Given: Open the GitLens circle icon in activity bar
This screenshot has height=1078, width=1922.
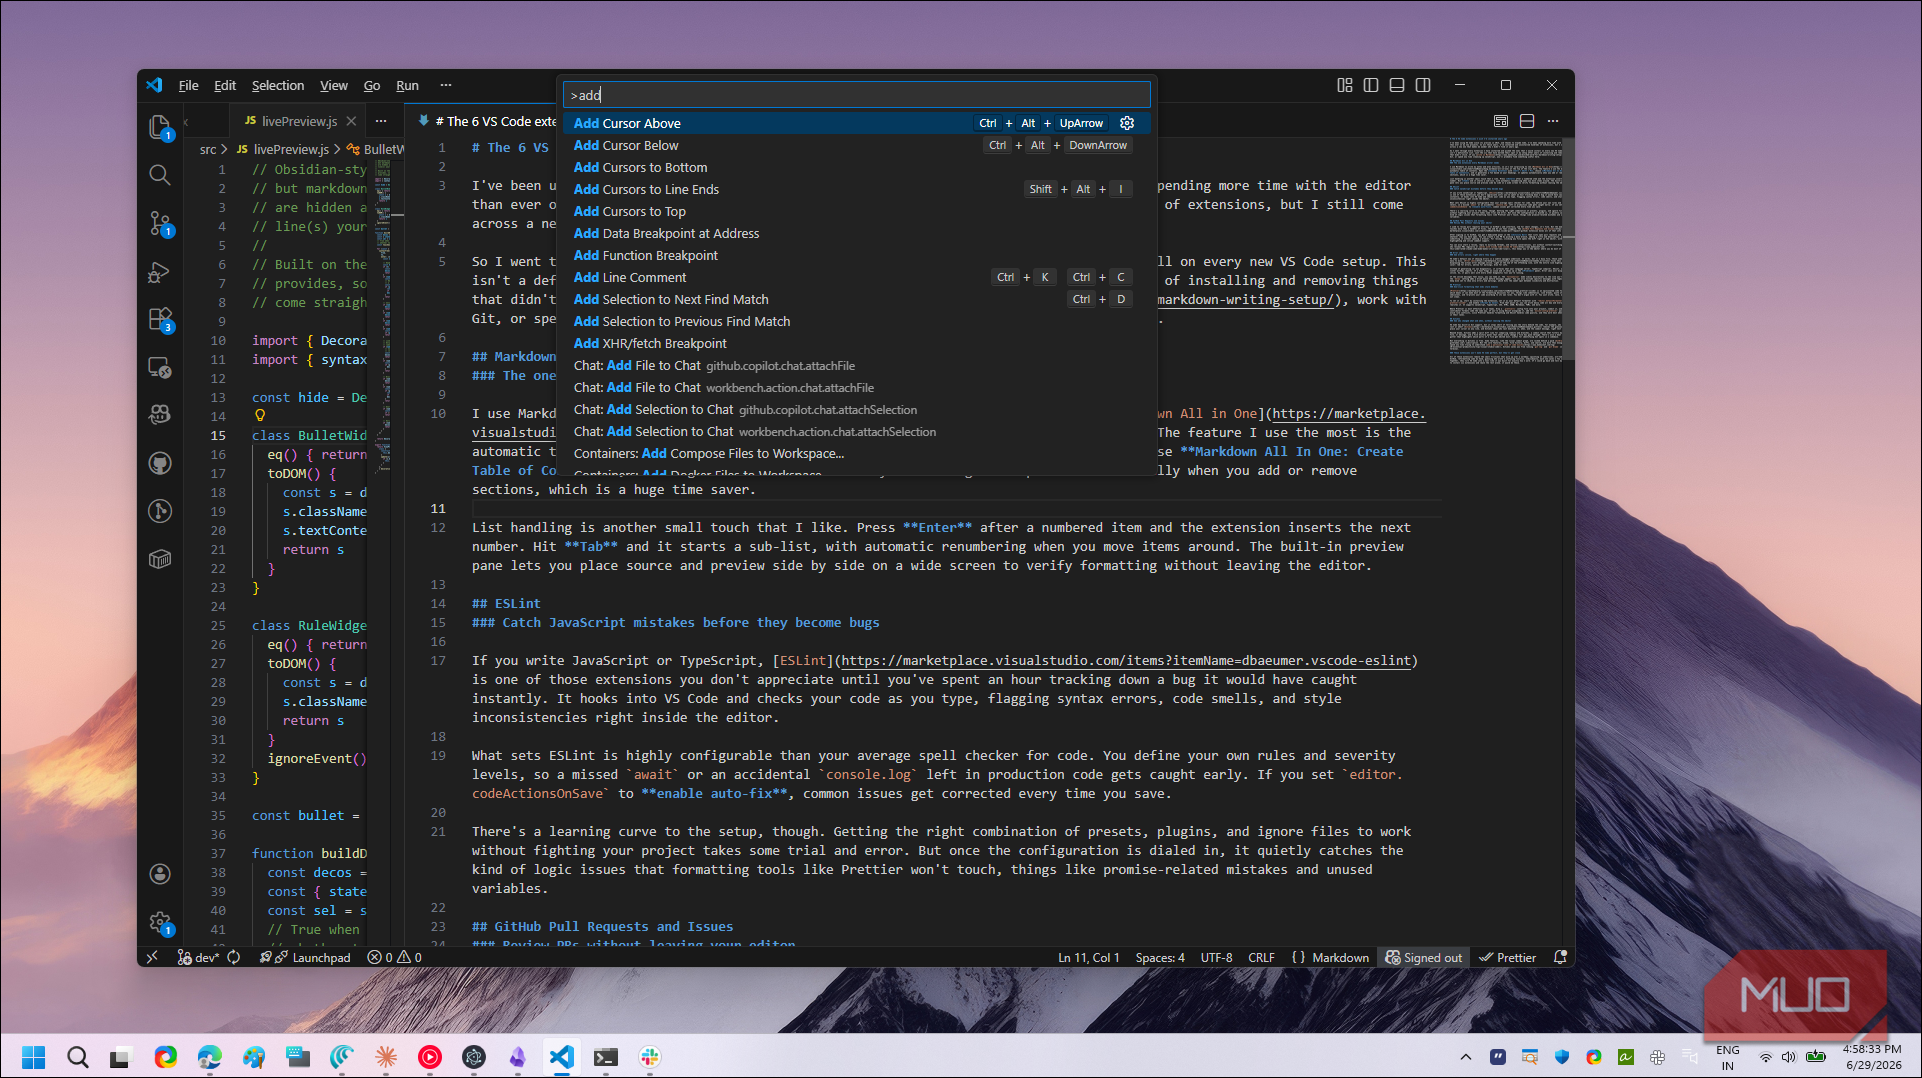Looking at the screenshot, I should click(x=160, y=511).
